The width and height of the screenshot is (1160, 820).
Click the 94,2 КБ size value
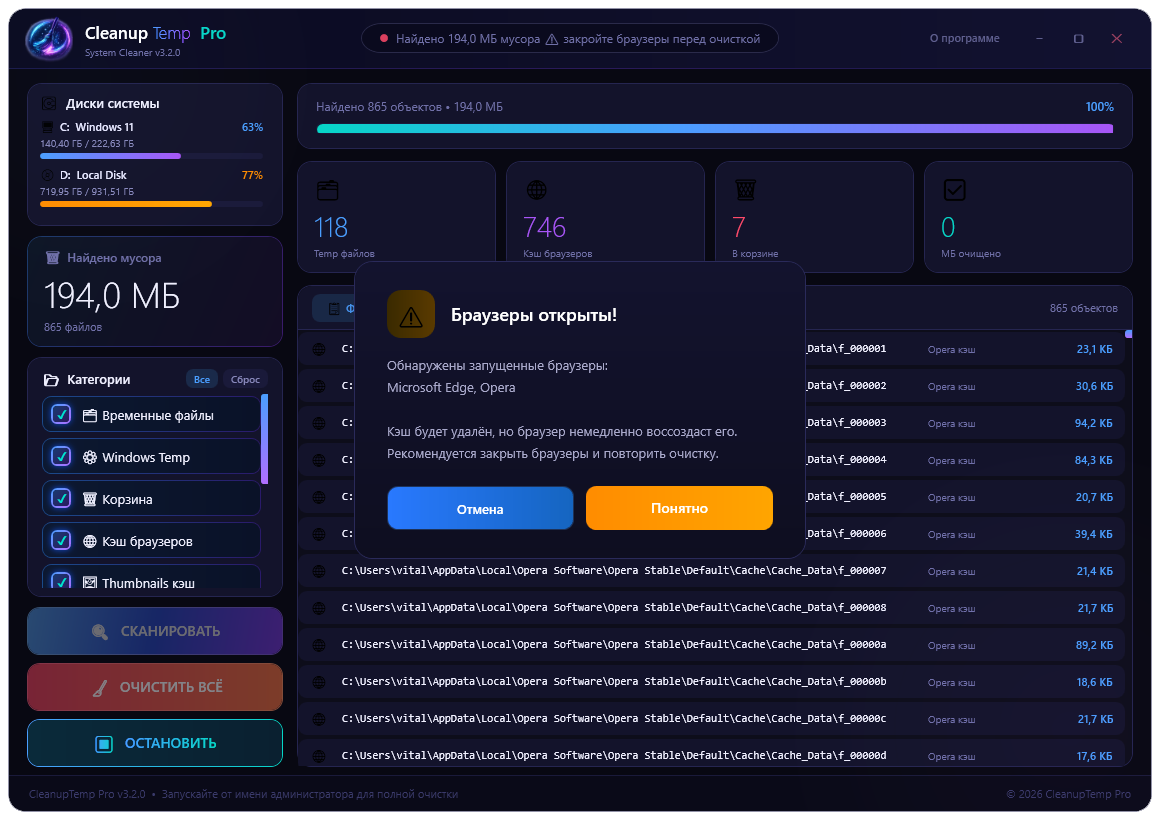(1093, 423)
